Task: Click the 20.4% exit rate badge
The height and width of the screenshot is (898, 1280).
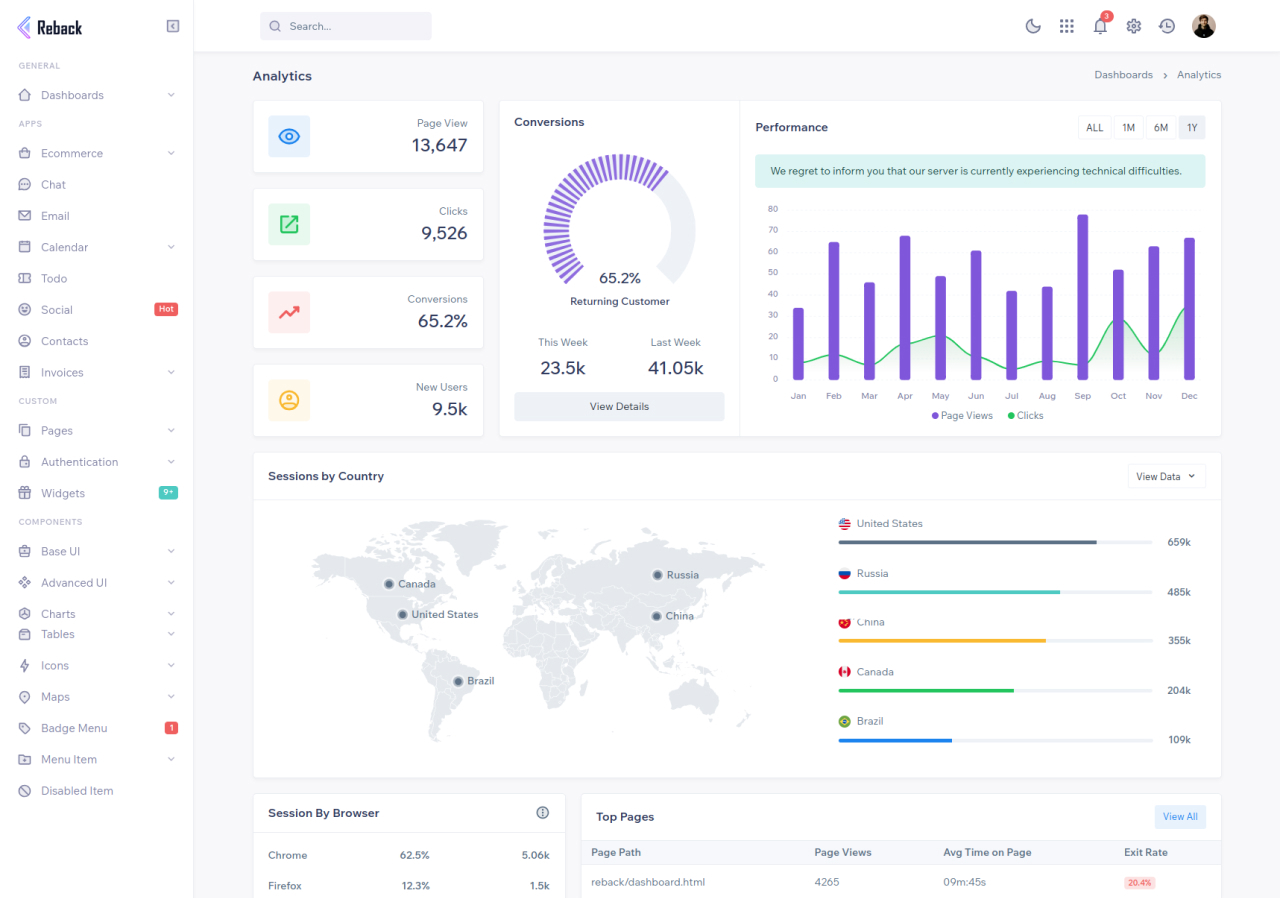Action: 1139,883
